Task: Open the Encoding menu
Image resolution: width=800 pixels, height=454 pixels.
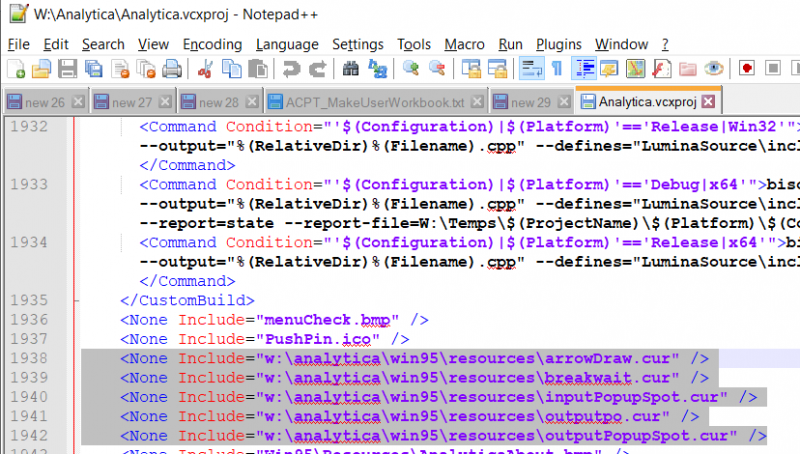Action: 212,45
